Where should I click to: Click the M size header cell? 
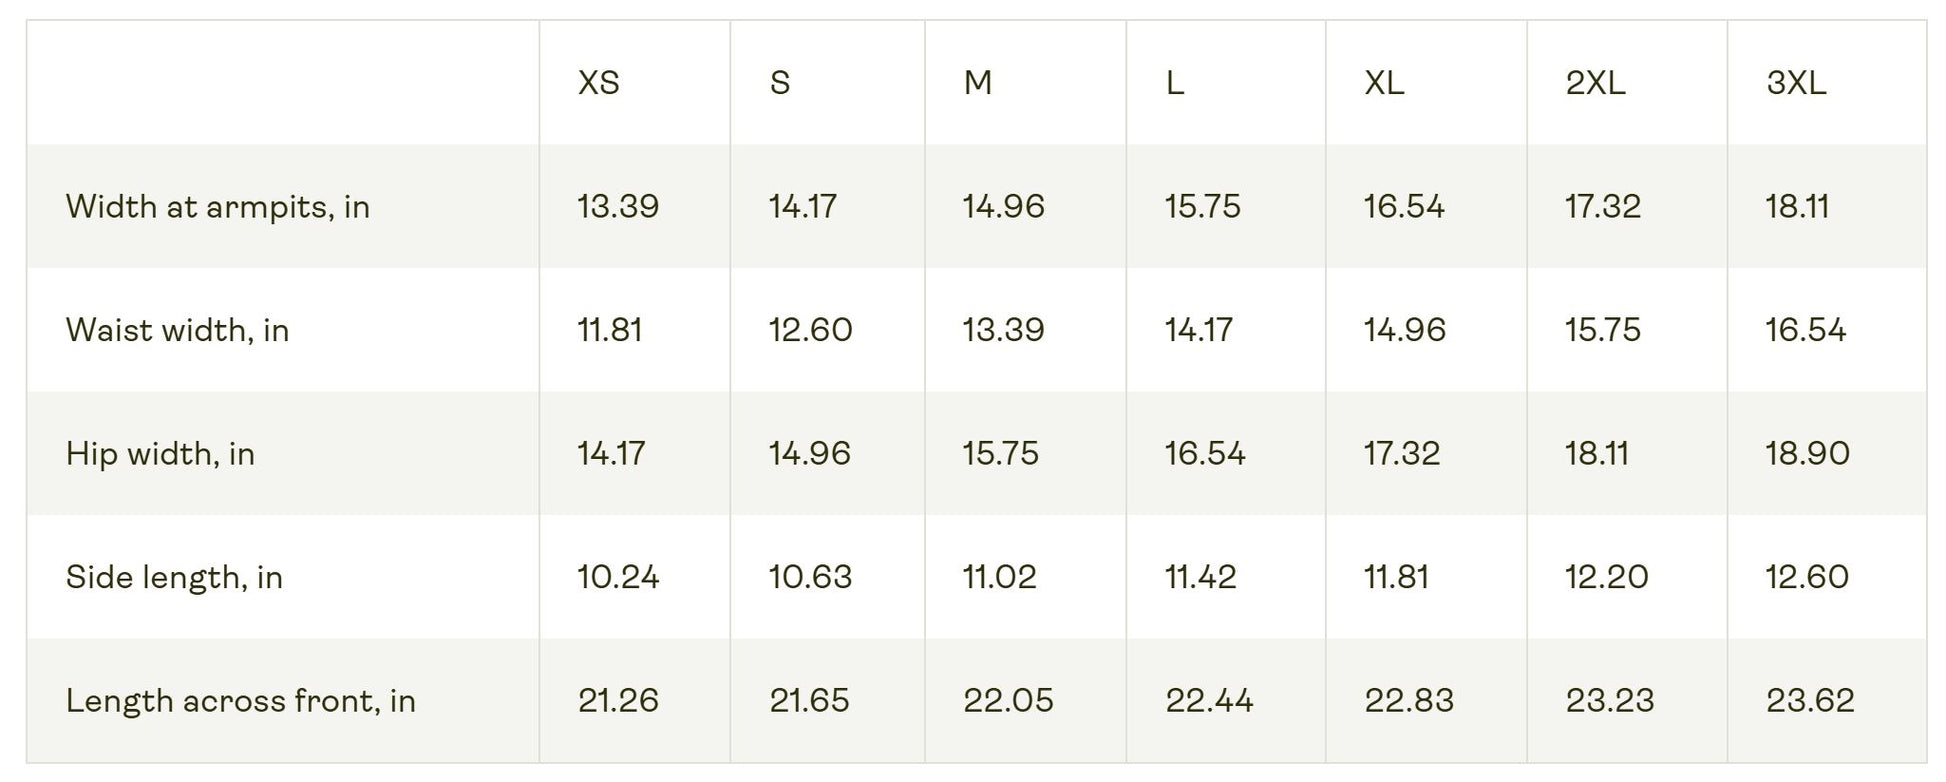977,82
